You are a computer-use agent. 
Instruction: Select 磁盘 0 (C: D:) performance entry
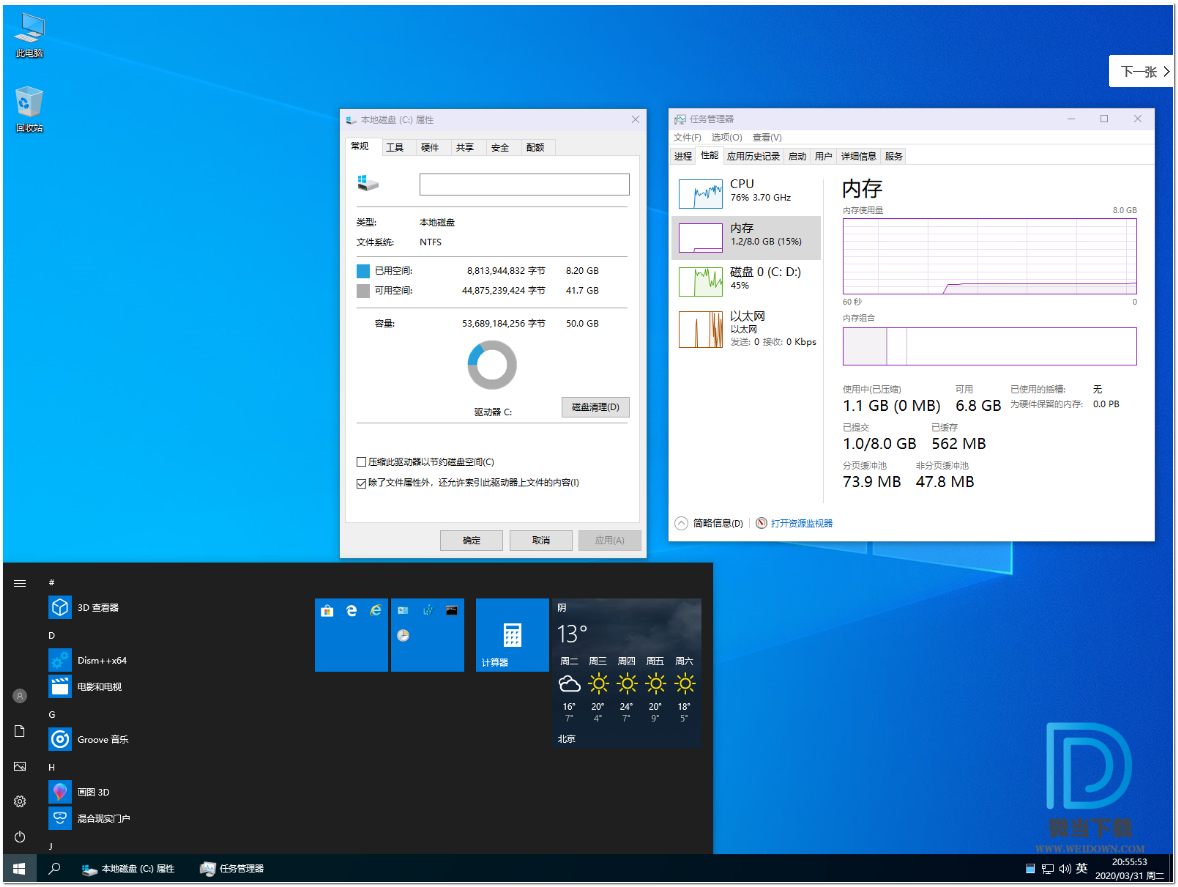tap(746, 282)
